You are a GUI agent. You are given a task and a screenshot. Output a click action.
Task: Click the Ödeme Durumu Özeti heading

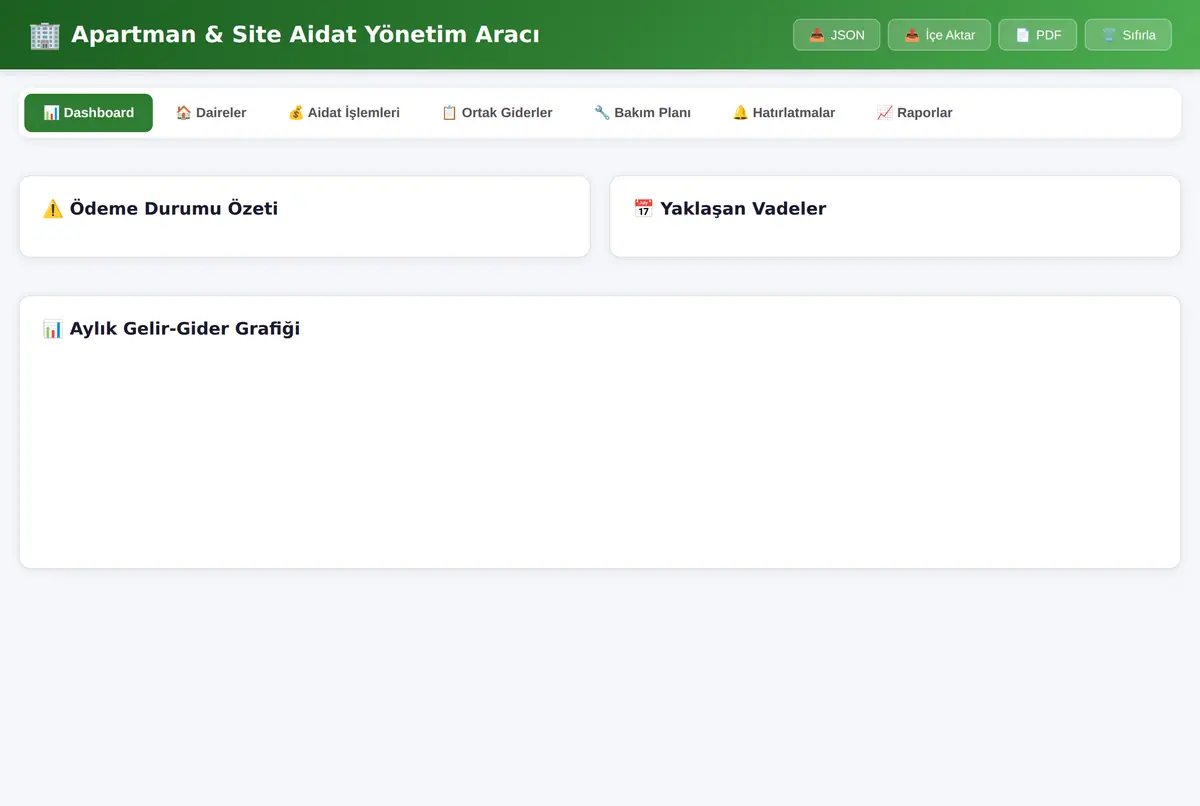click(174, 209)
